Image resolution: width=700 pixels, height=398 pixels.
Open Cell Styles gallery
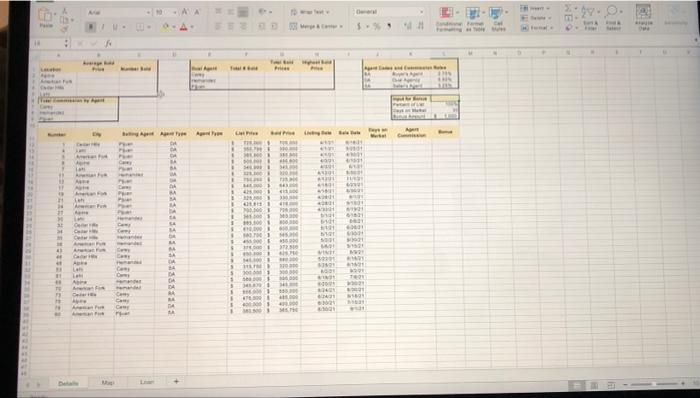pos(498,19)
